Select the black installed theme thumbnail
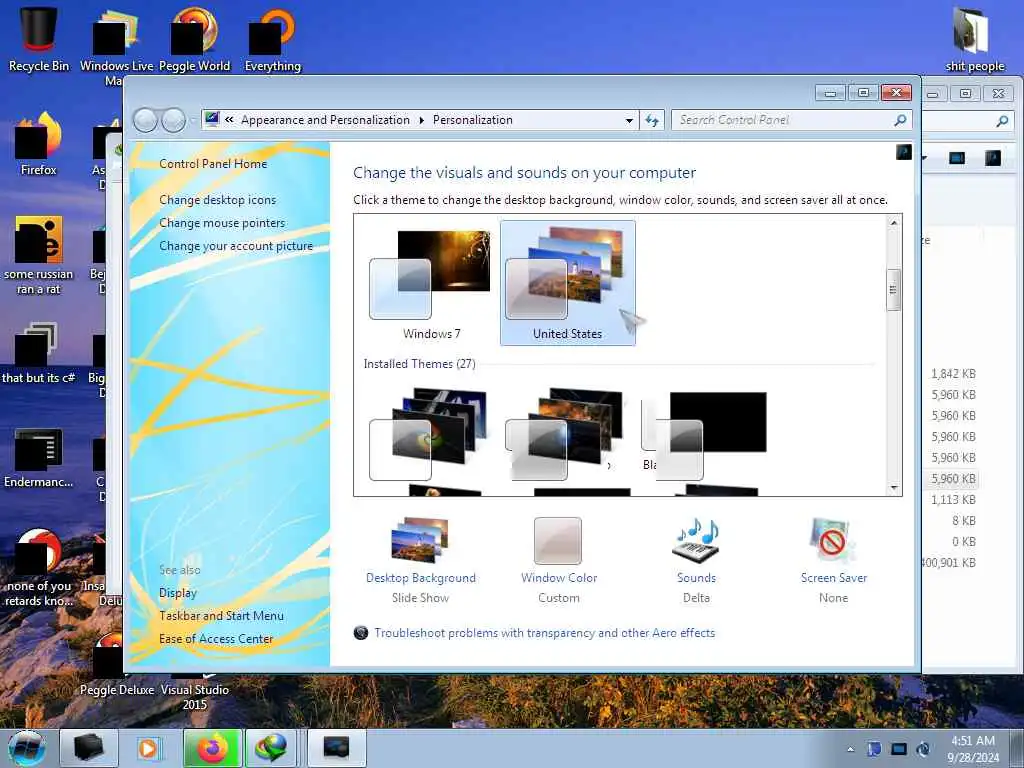Viewport: 1024px width, 768px height. (x=704, y=434)
